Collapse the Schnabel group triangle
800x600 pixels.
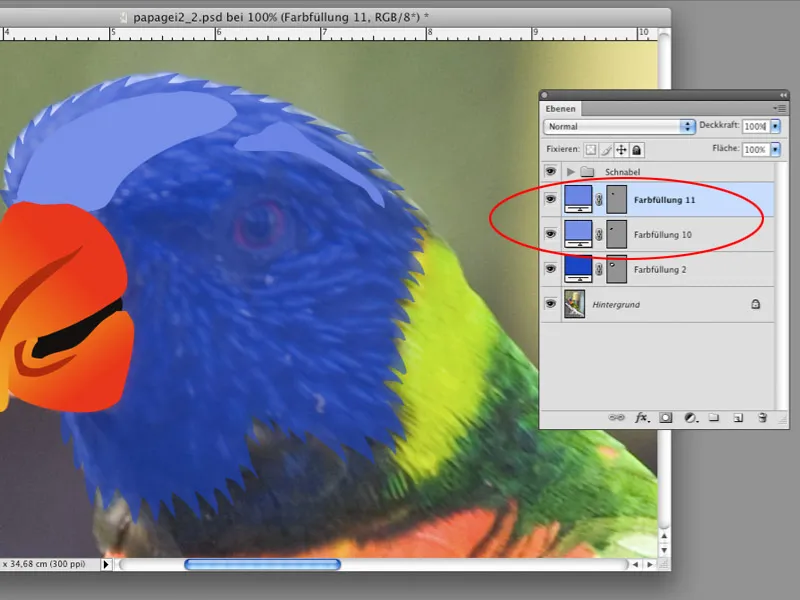(570, 171)
